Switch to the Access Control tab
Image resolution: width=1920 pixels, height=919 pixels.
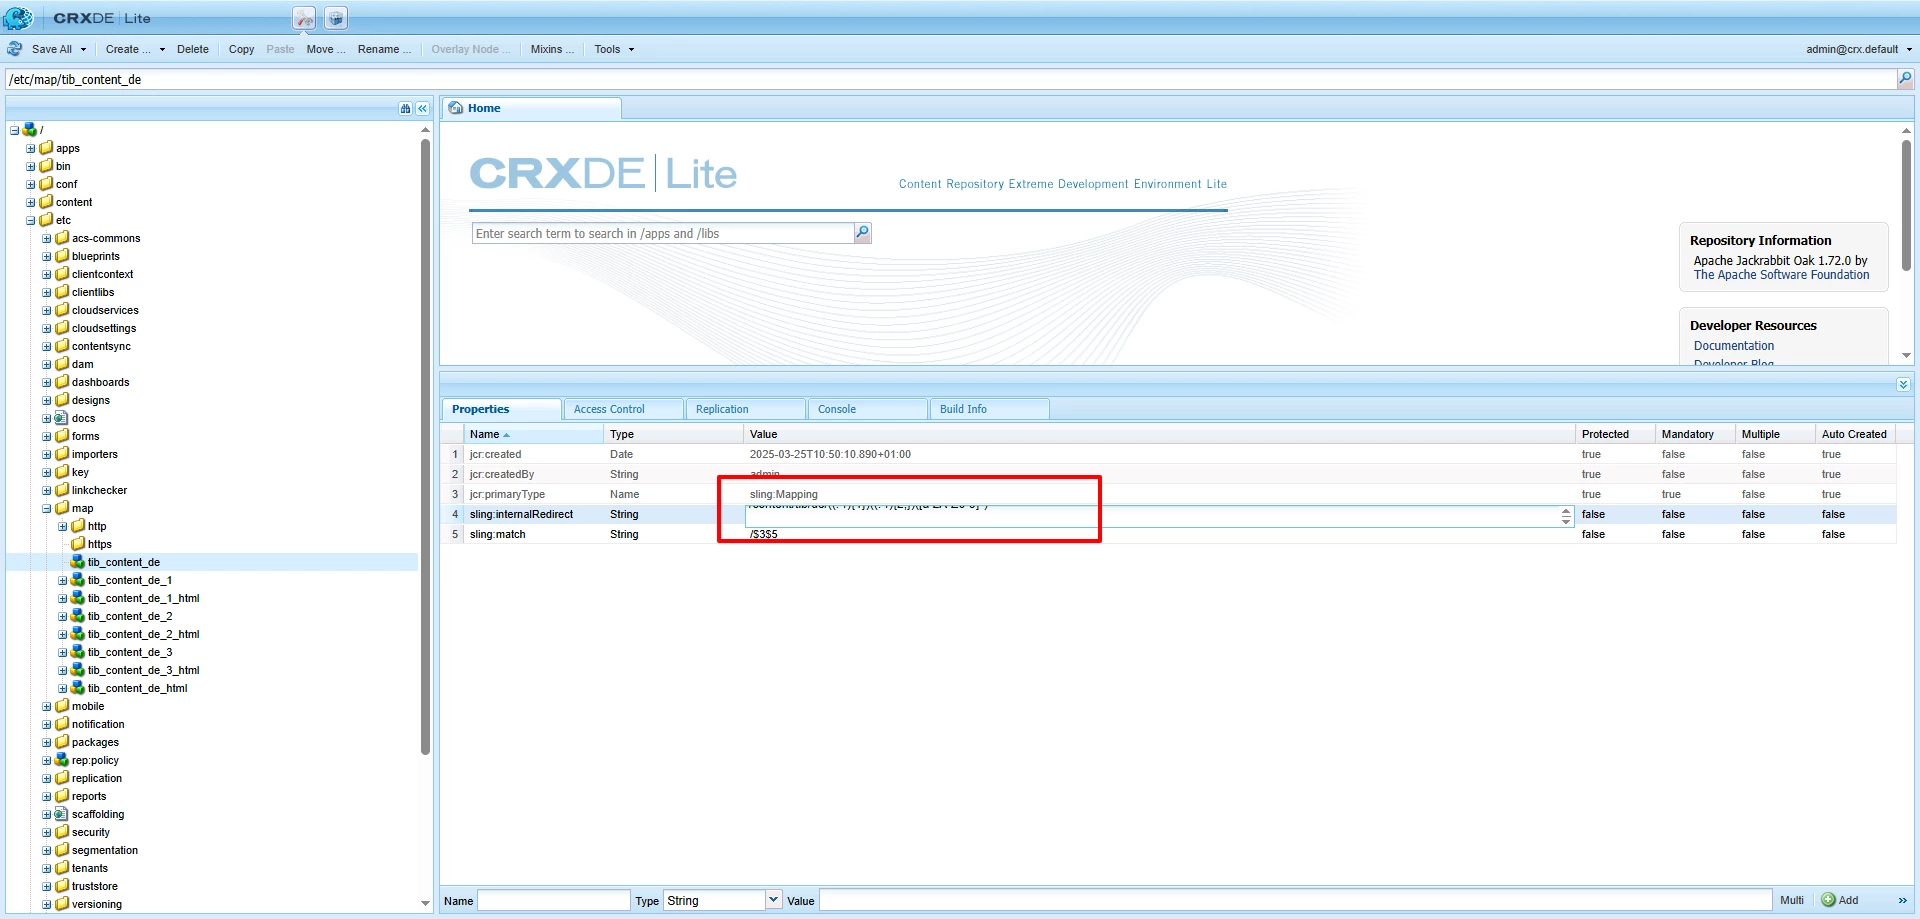pos(624,409)
